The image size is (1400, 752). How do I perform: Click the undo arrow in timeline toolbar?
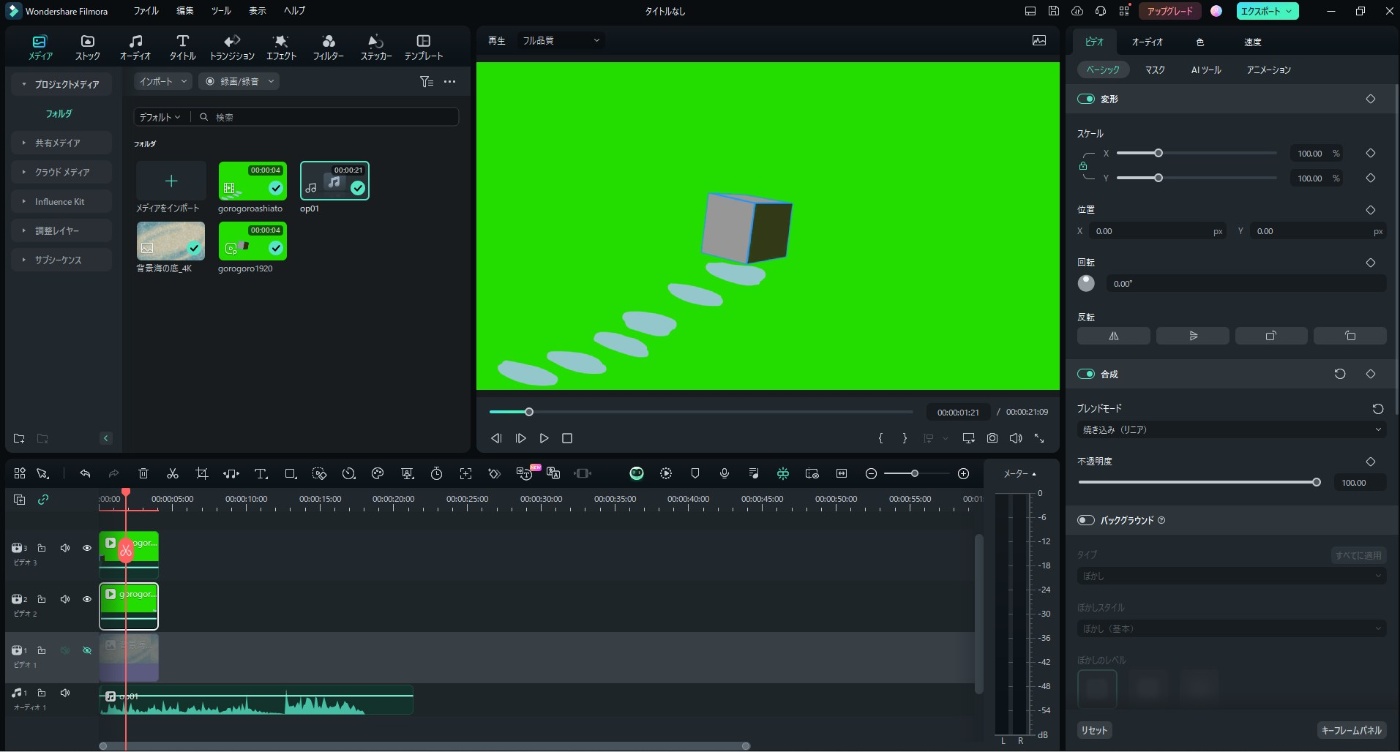pyautogui.click(x=85, y=474)
